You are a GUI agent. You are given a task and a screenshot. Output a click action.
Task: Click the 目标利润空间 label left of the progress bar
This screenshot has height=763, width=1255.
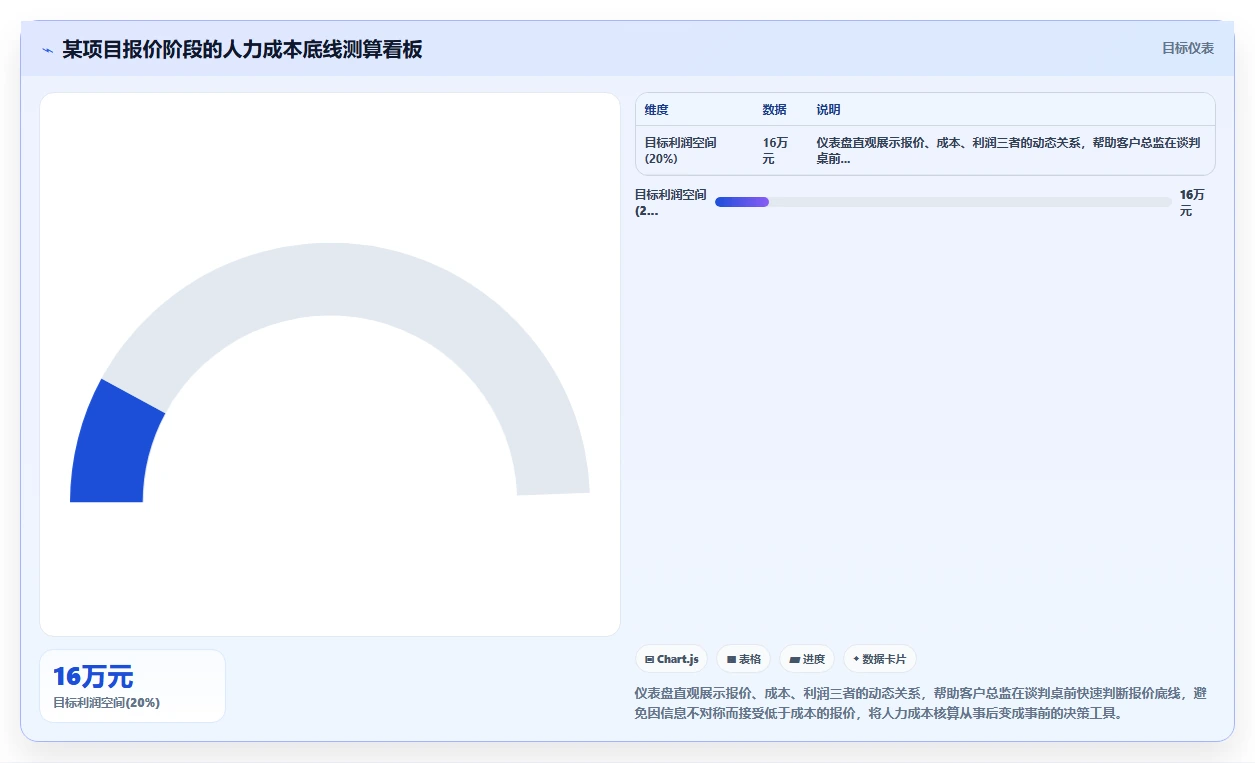(x=670, y=203)
